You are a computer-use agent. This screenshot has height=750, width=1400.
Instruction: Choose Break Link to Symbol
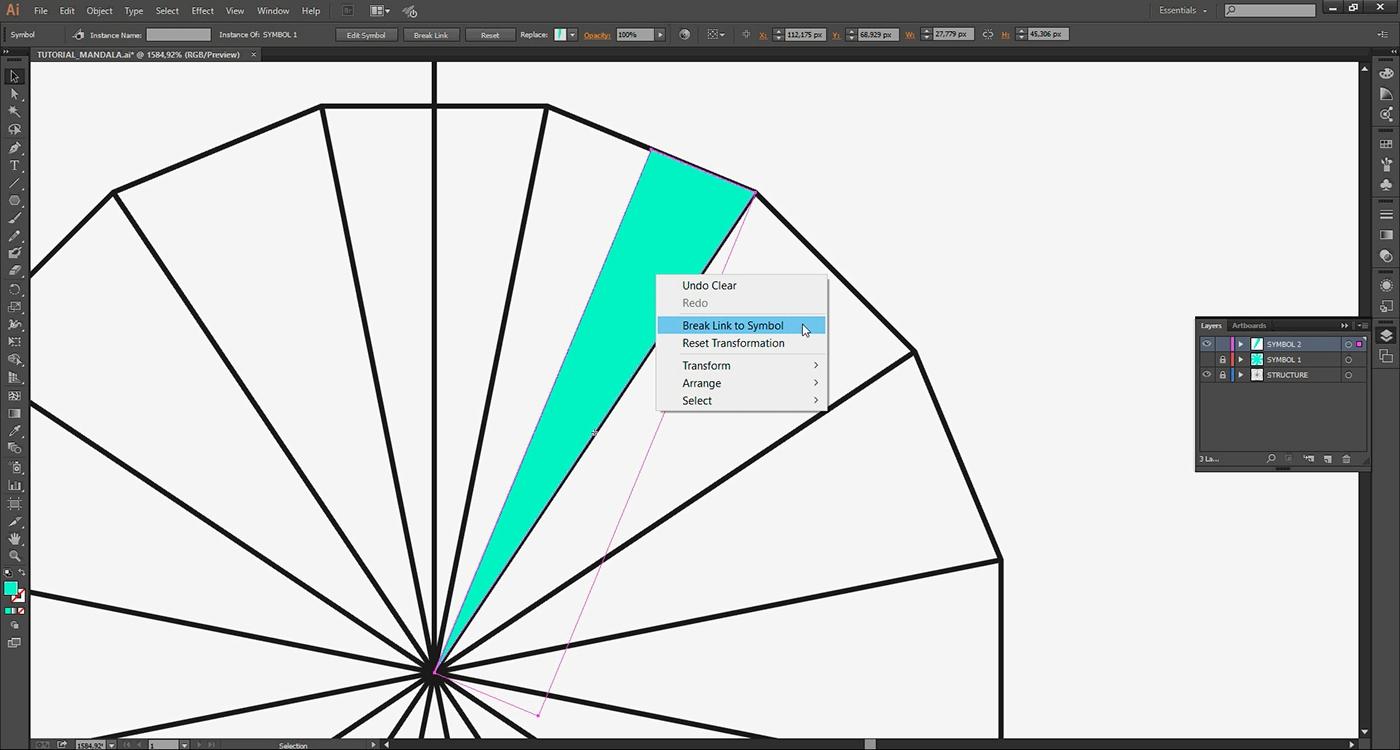click(740, 325)
